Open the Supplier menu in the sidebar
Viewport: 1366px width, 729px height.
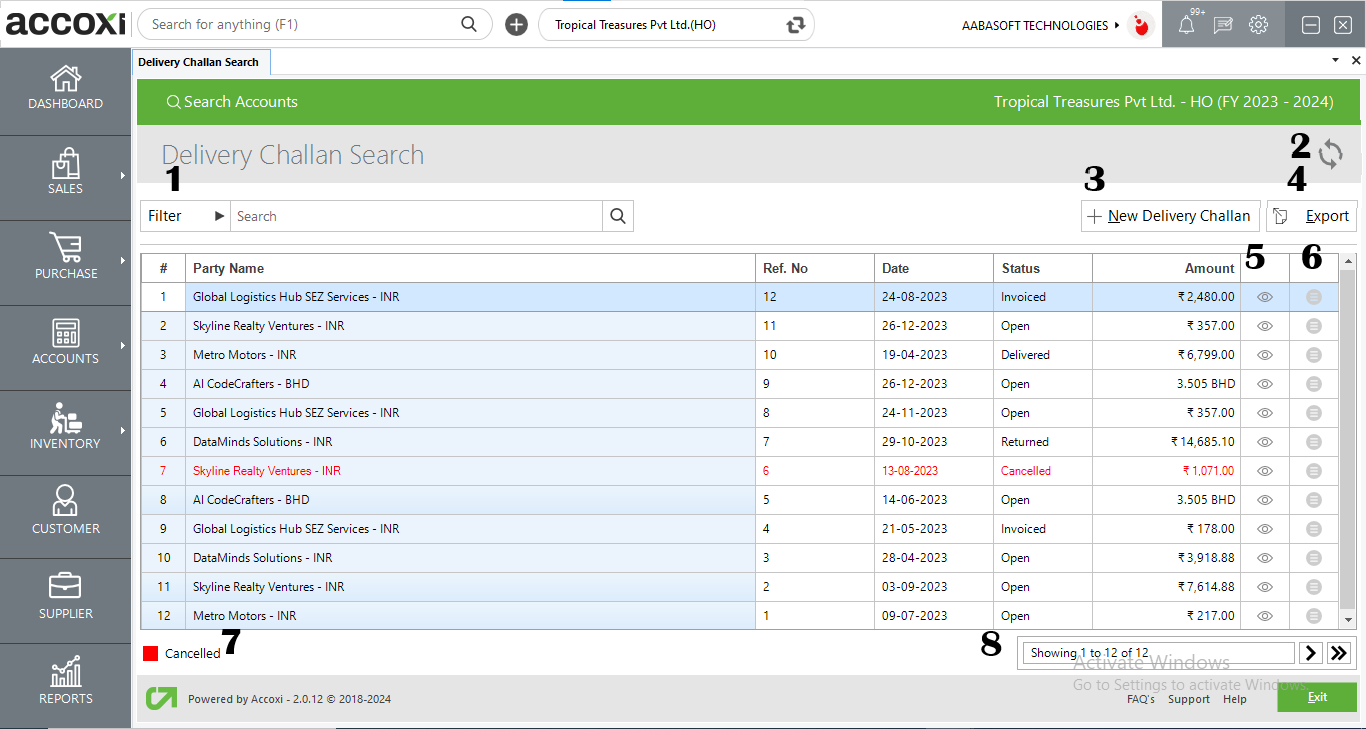tap(65, 597)
